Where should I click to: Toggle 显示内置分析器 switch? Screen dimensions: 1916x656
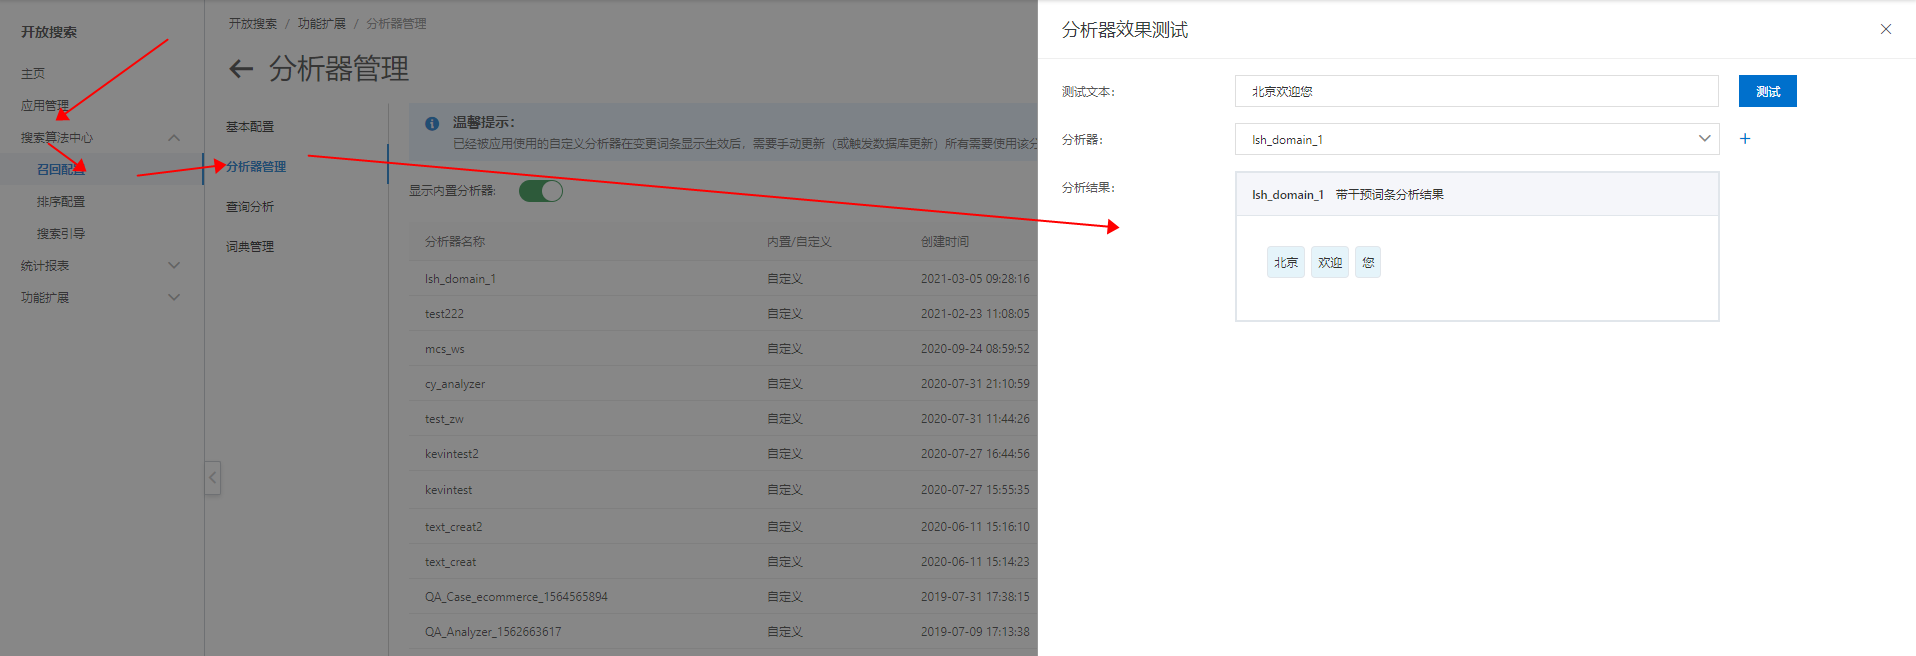click(541, 191)
